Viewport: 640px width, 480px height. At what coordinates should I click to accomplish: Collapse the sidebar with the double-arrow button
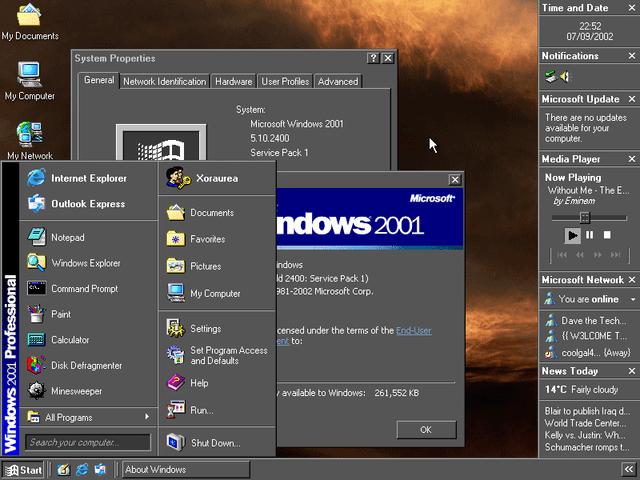coord(628,470)
